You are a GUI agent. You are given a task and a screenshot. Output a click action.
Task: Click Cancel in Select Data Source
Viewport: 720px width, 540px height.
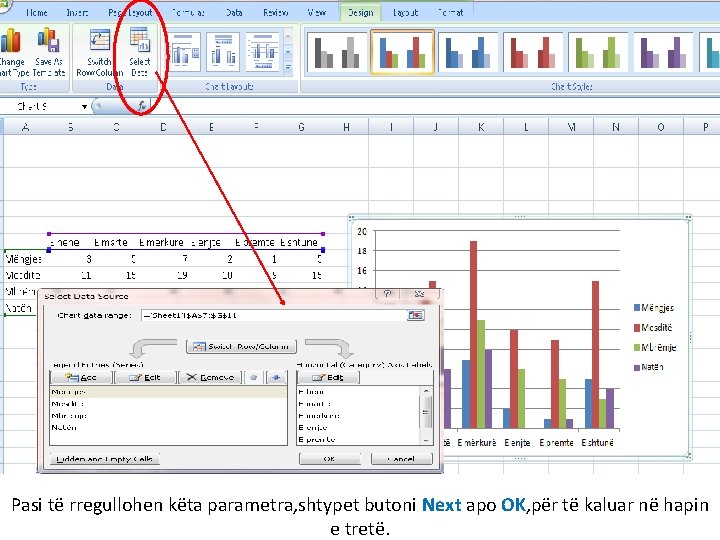coord(402,459)
